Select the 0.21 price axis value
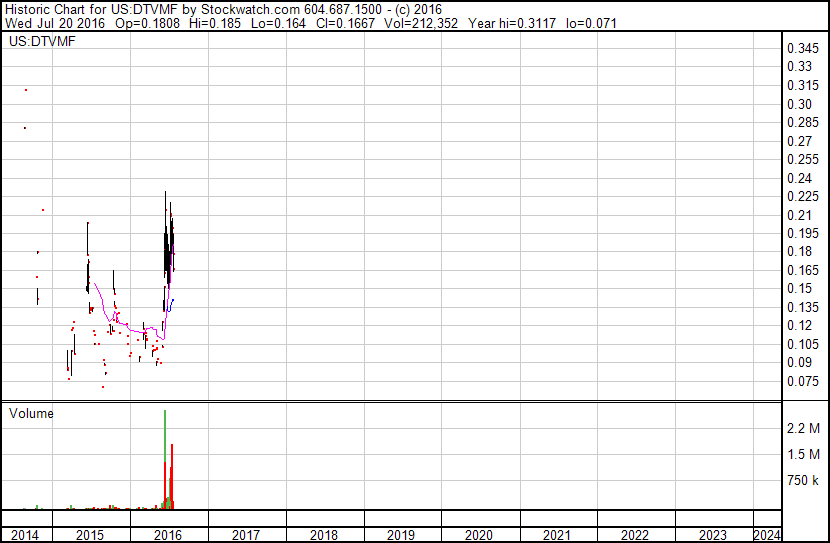 [799, 215]
